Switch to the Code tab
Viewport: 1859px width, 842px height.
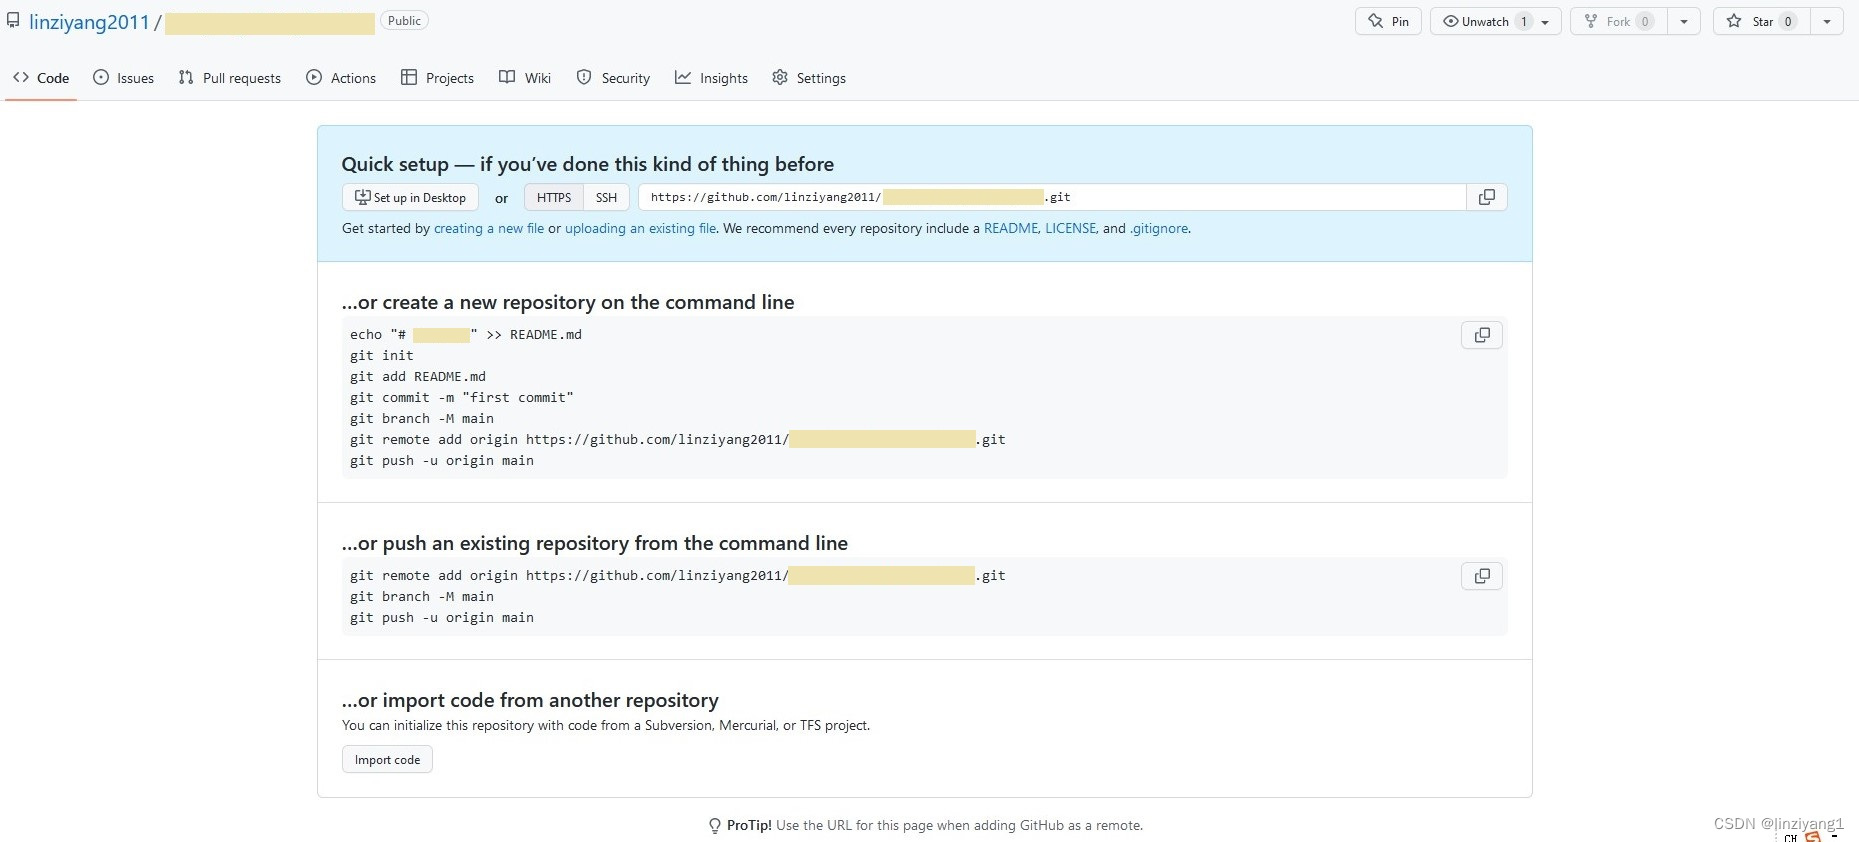(x=41, y=78)
